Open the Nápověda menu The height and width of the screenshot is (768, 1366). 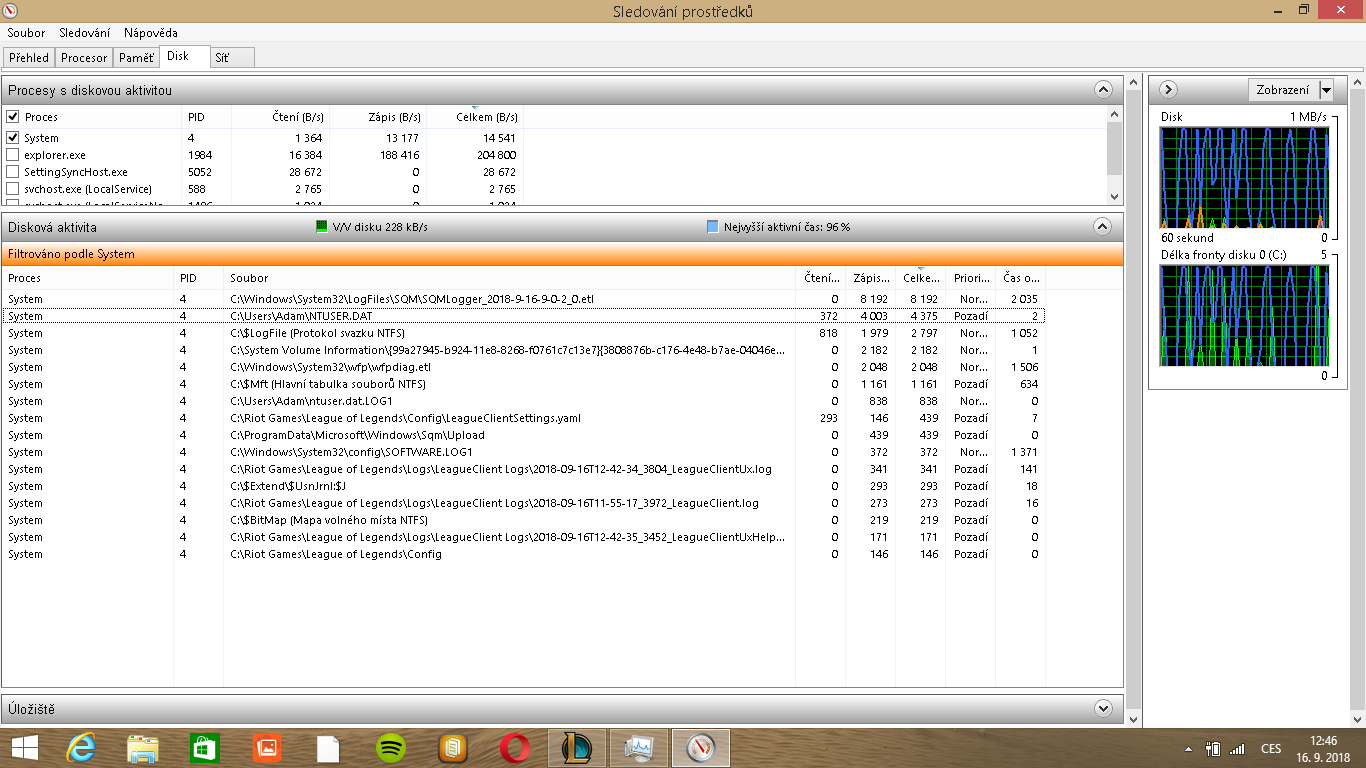point(151,33)
